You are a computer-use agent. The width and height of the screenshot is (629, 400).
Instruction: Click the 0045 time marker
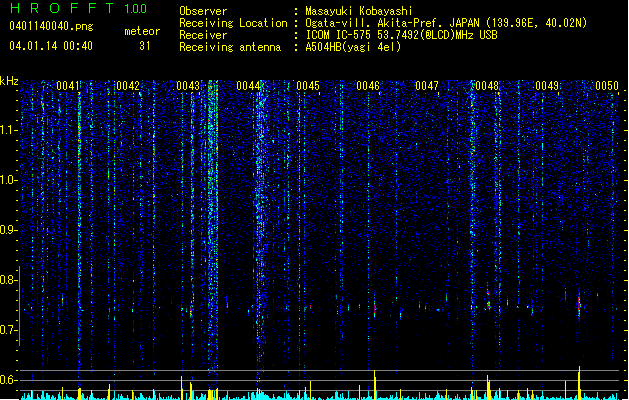tap(308, 86)
